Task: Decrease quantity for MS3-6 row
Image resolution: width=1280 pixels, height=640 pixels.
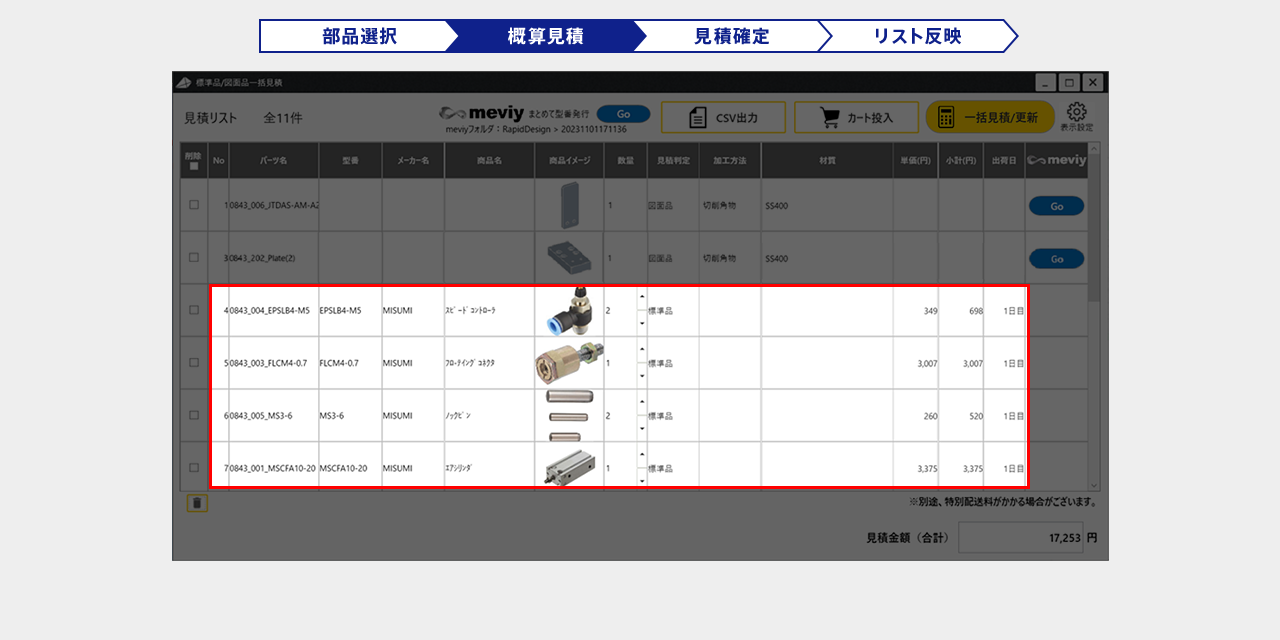Action: [x=641, y=428]
